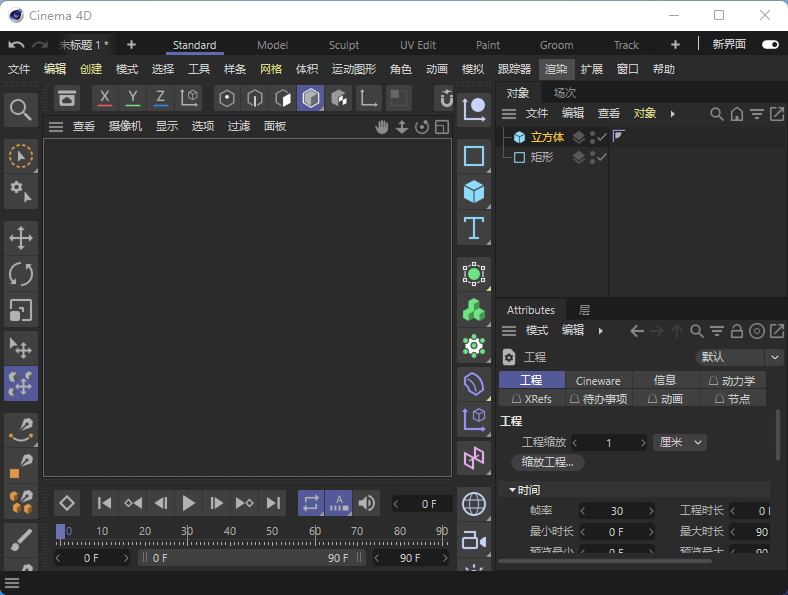Open the 渲染 menu
Image resolution: width=788 pixels, height=595 pixels.
pos(556,69)
